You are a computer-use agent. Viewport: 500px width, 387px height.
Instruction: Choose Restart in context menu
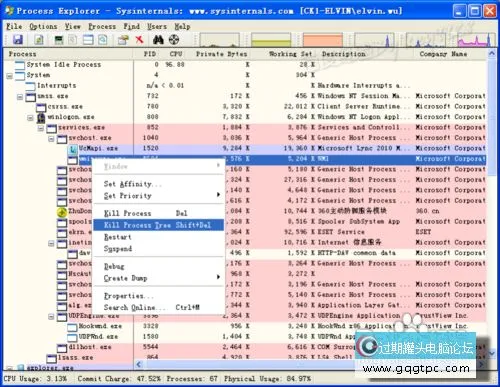(x=159, y=237)
